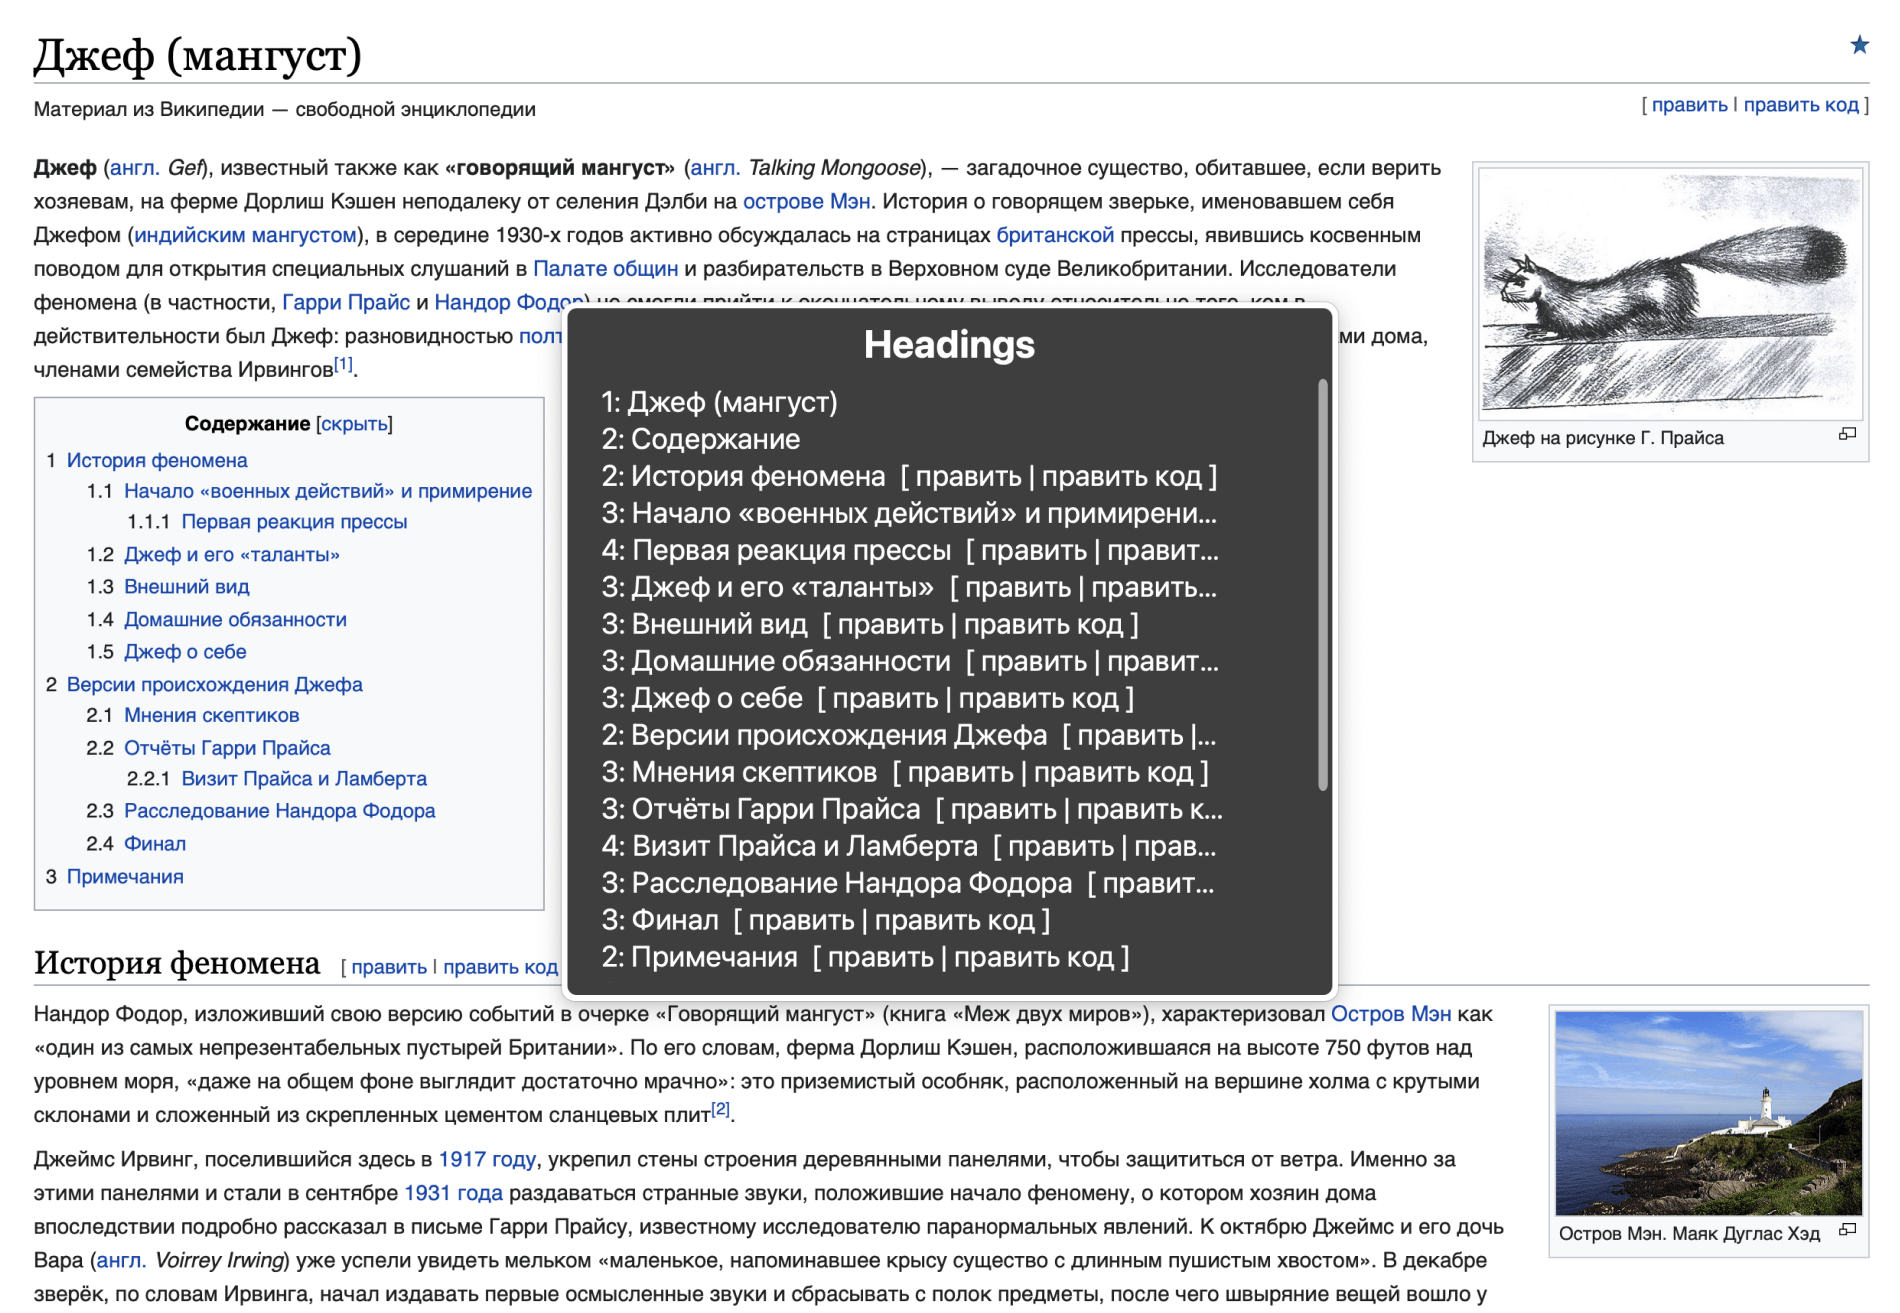1900x1313 pixels.
Task: Hide the contents with скрыть toggle
Action: (354, 424)
